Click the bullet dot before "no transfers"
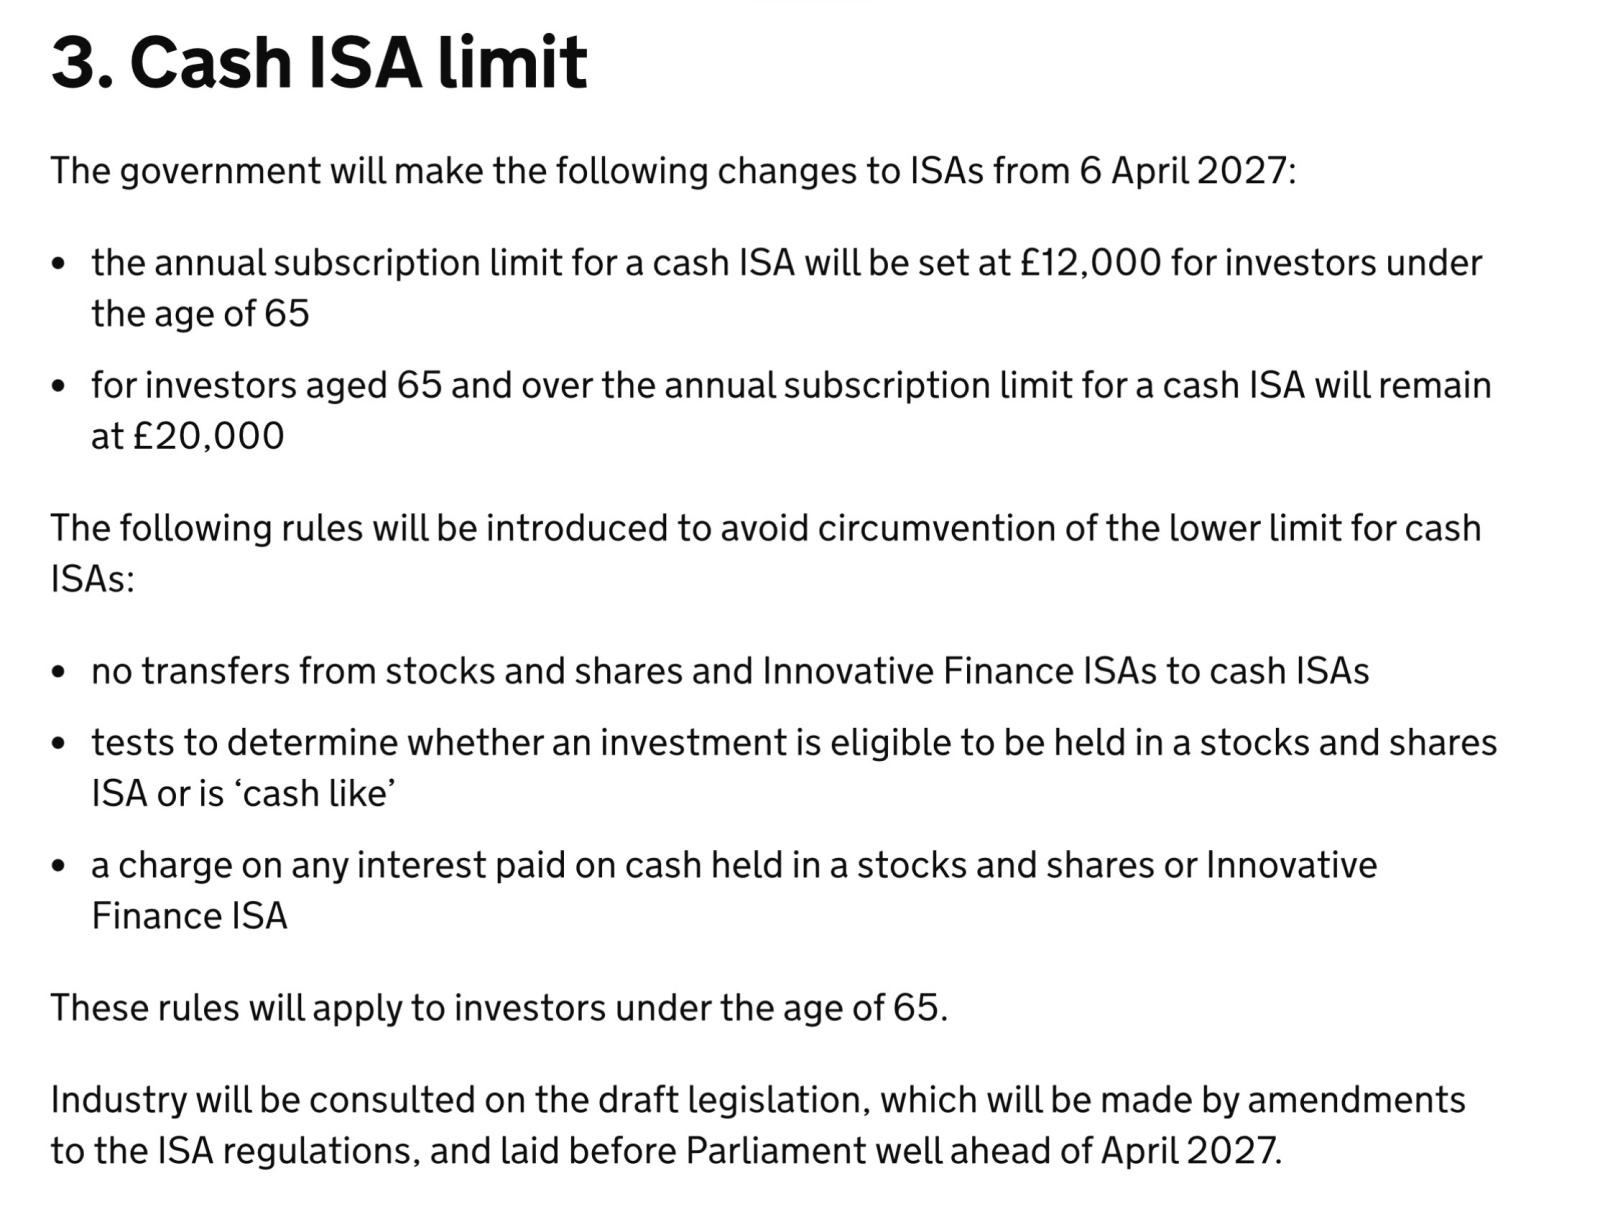Image resolution: width=1600 pixels, height=1214 pixels. click(x=60, y=672)
